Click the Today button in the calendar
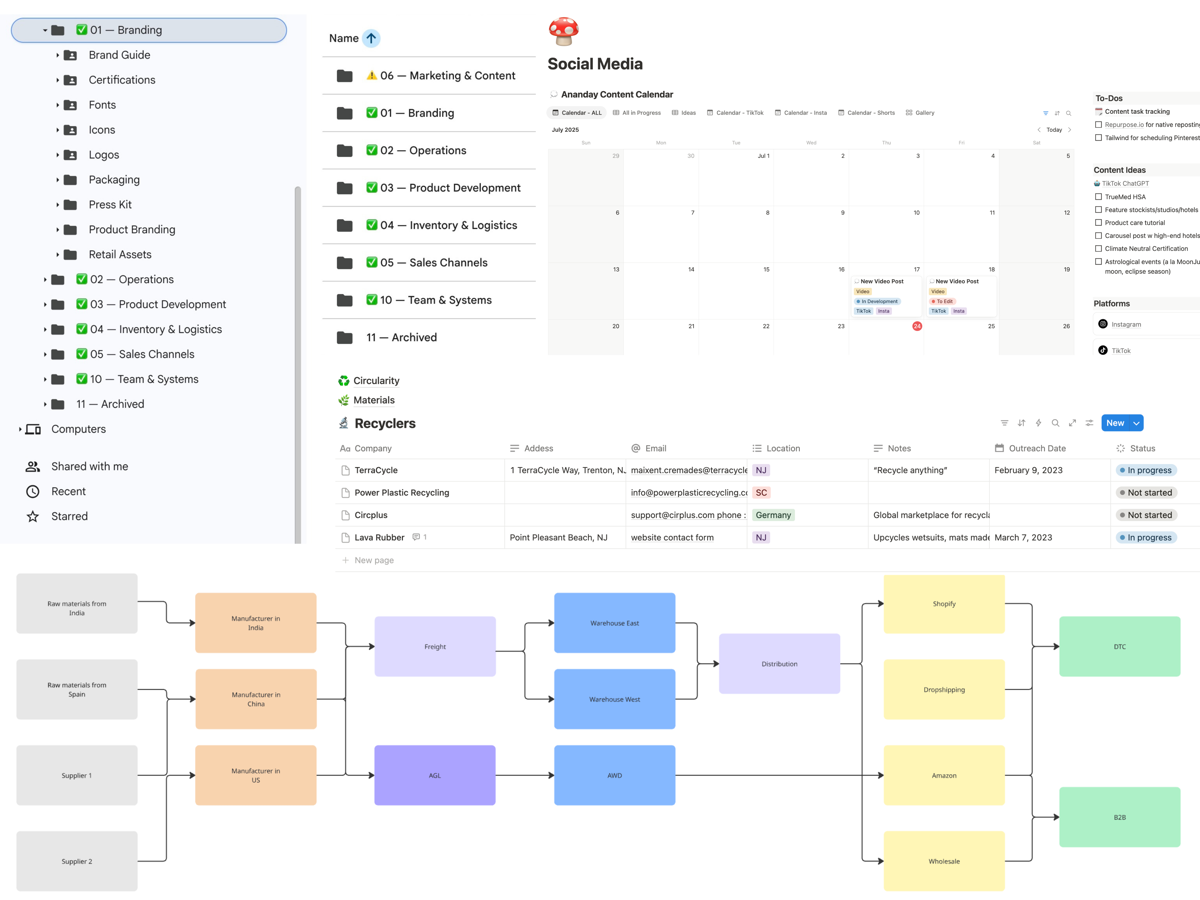Image resolution: width=1200 pixels, height=900 pixels. pos(1054,130)
